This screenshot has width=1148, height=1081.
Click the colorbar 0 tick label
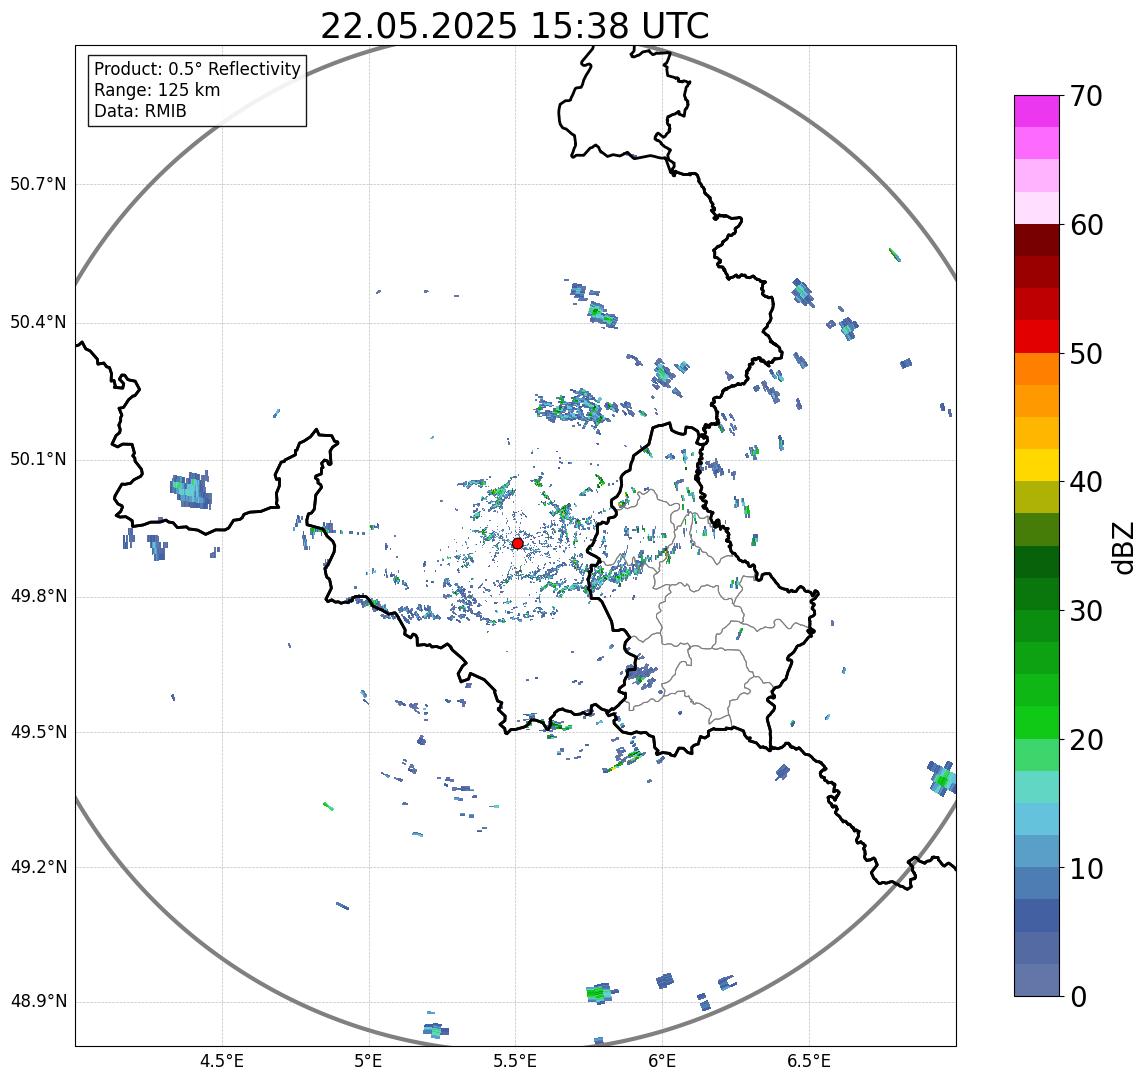point(1078,997)
